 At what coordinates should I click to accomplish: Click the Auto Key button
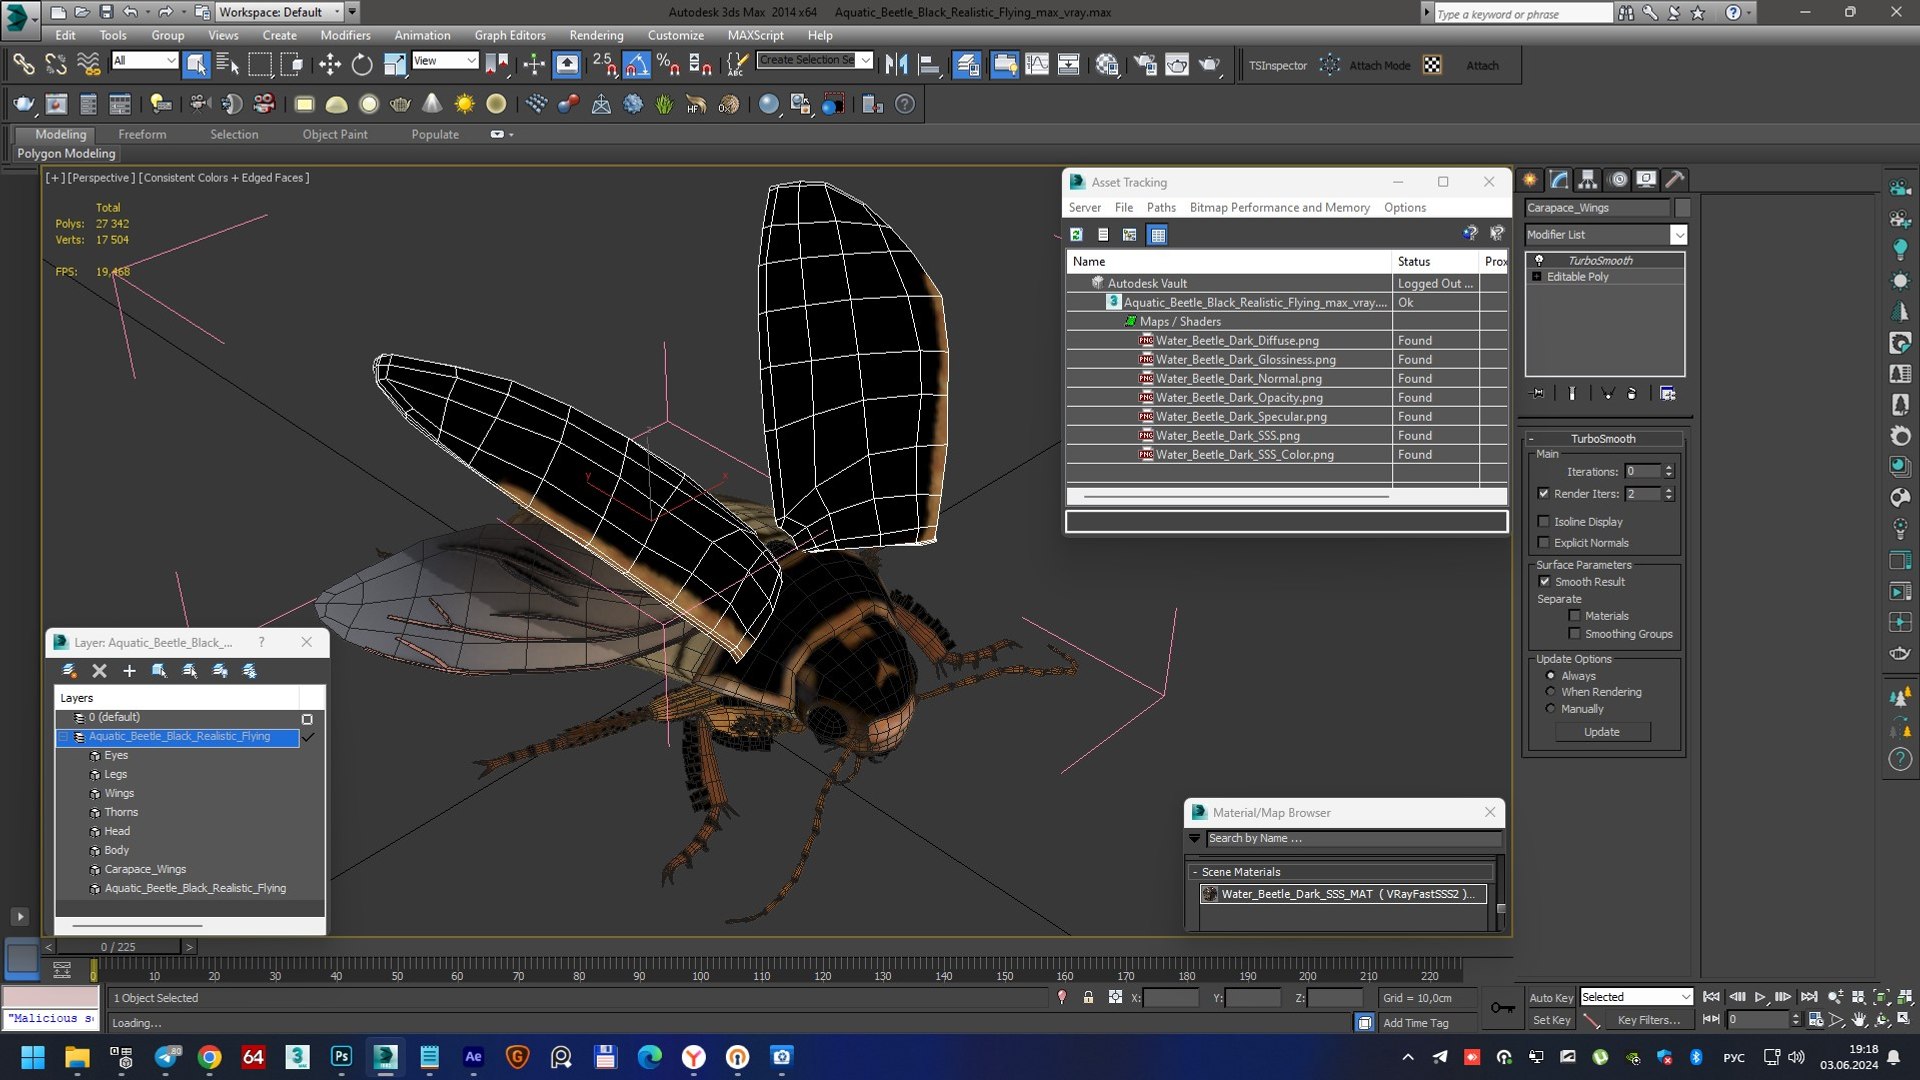click(x=1551, y=997)
